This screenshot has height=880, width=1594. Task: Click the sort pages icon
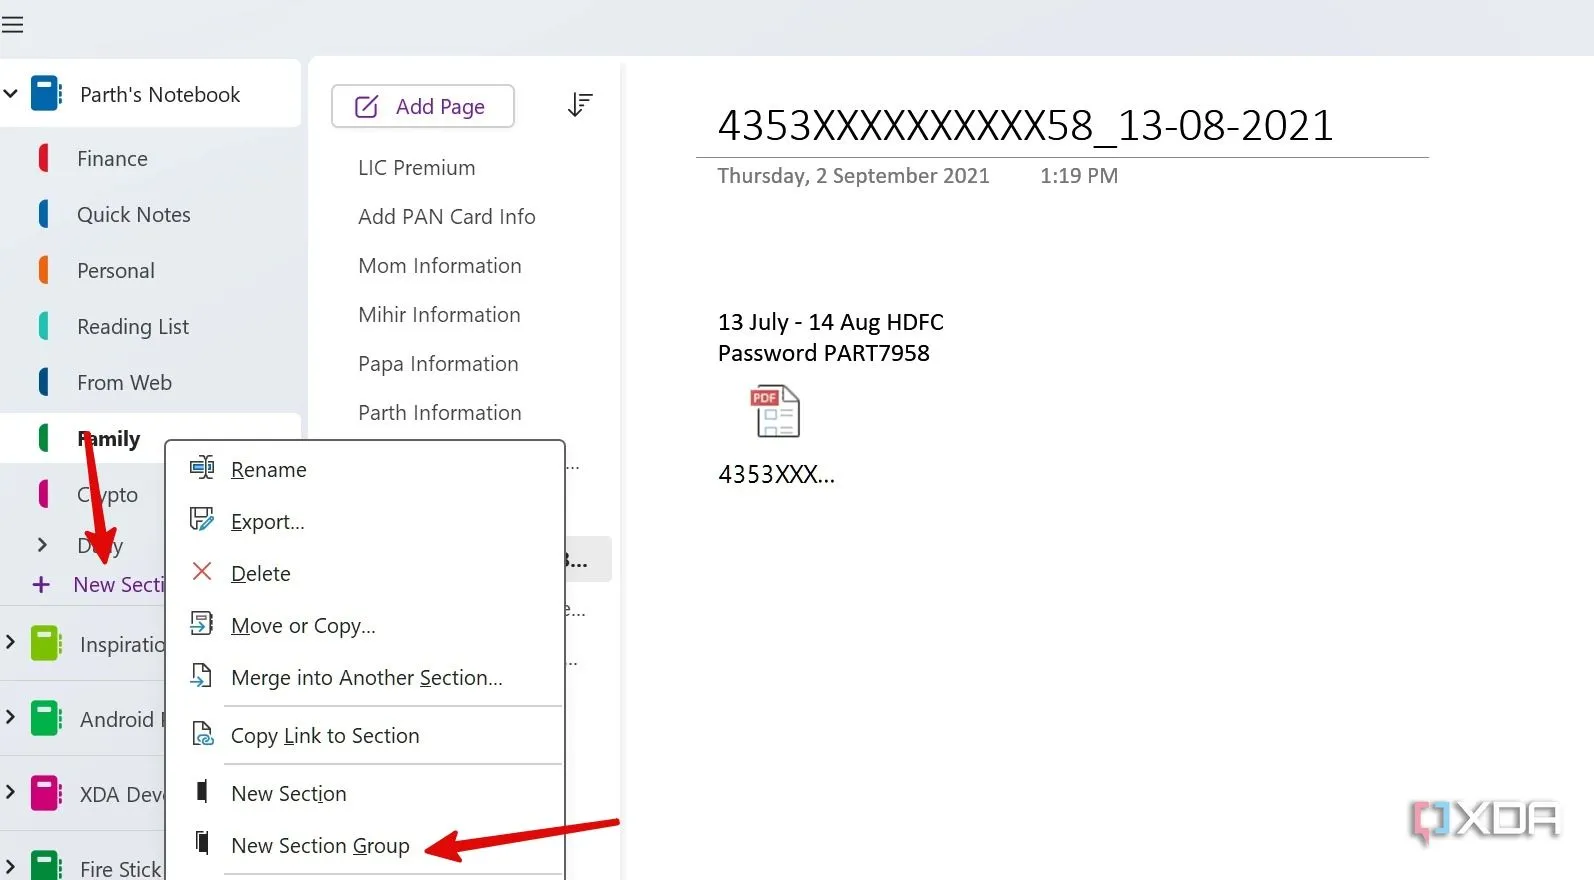(x=580, y=105)
